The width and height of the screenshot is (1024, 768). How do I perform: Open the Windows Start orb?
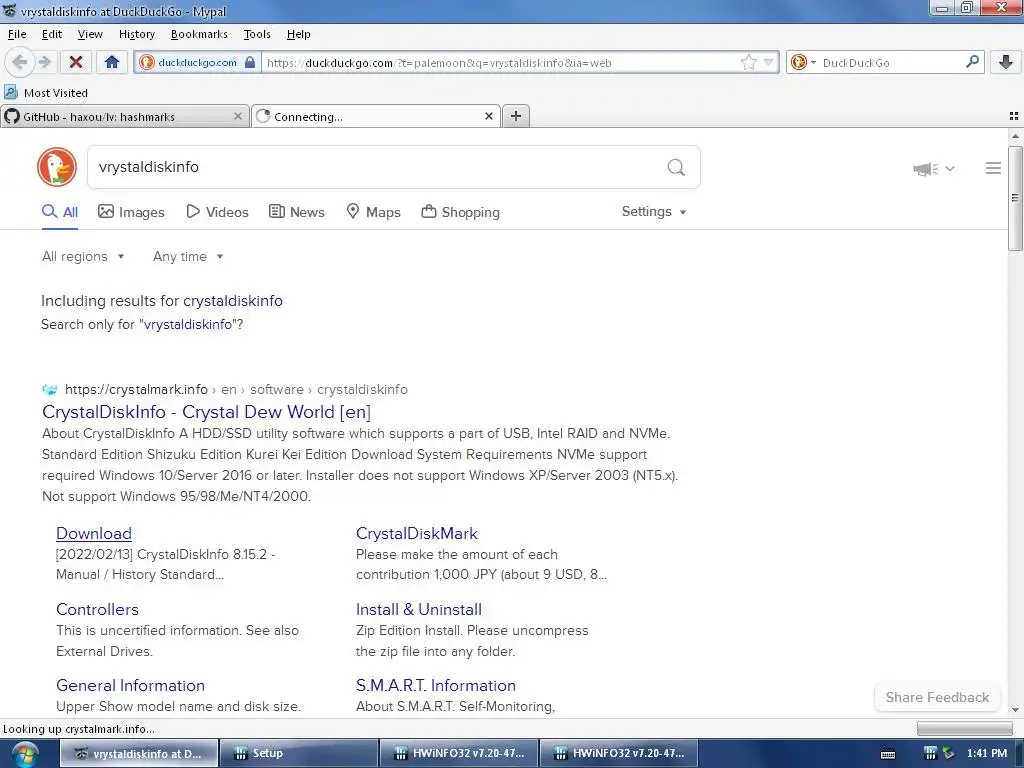pos(25,754)
